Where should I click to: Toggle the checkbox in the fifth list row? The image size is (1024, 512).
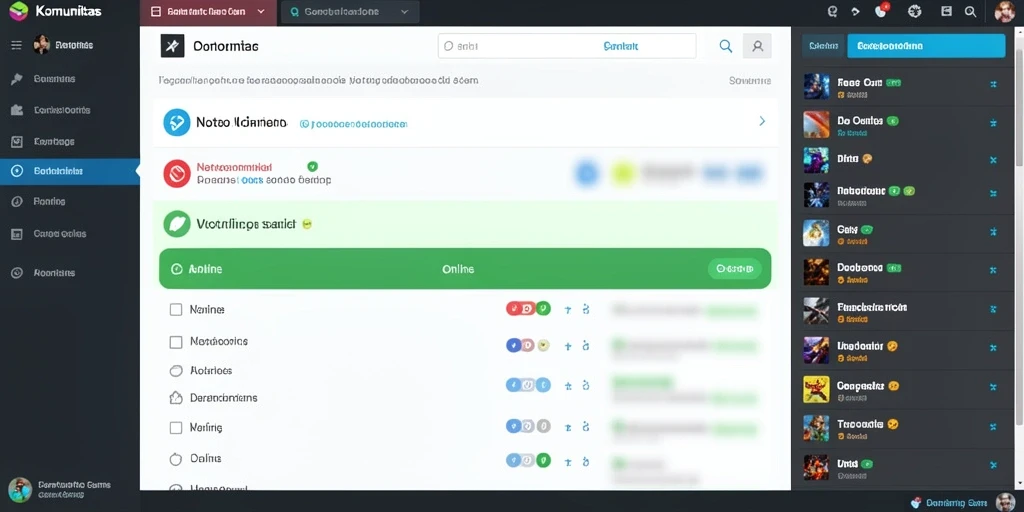tap(176, 428)
